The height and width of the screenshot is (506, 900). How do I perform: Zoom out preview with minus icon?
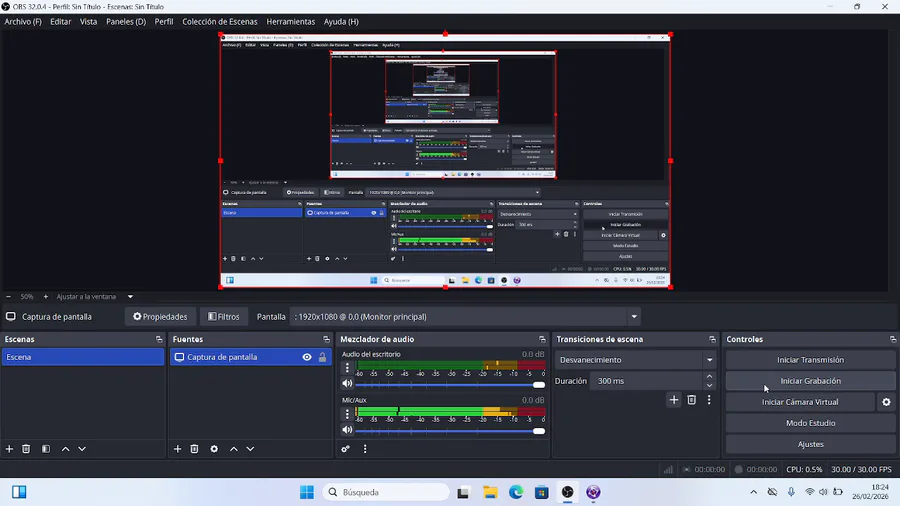tap(8, 297)
